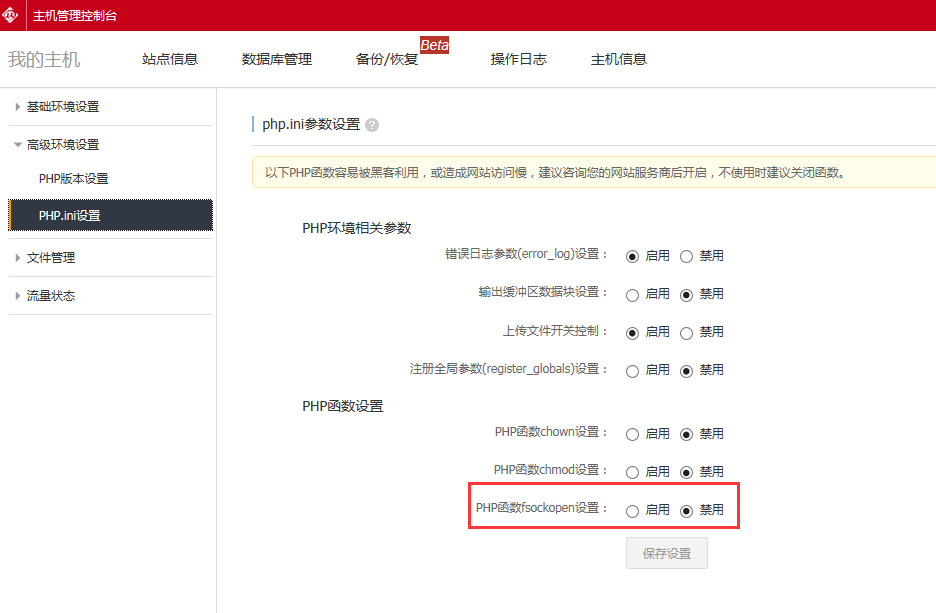Viewport: 936px width, 613px height.
Task: Select PHP.ini设置 in the sidebar
Action: 70,216
